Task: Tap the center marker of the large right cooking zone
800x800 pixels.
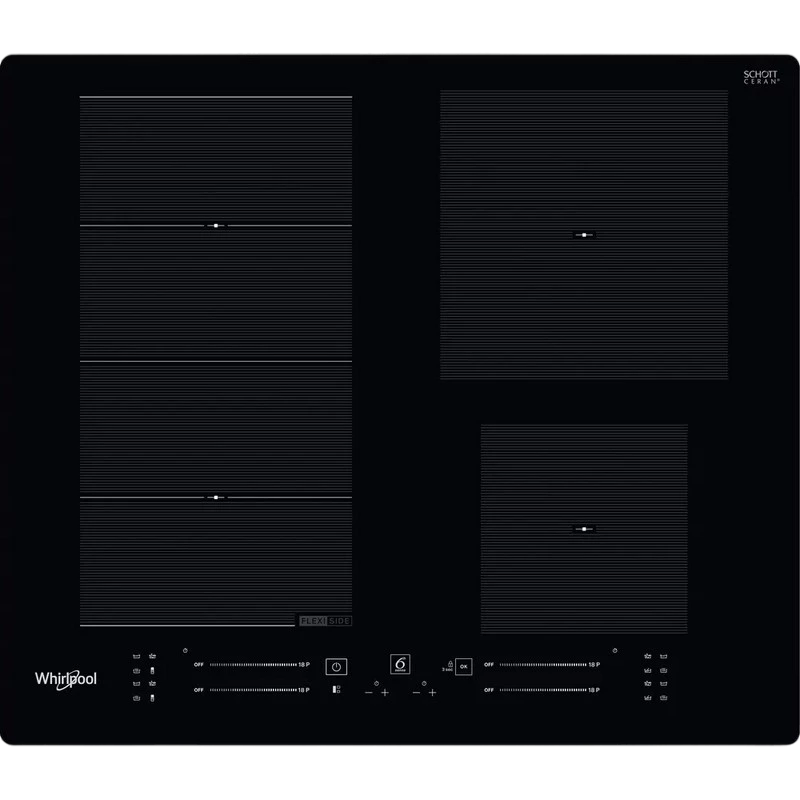Action: (x=584, y=235)
